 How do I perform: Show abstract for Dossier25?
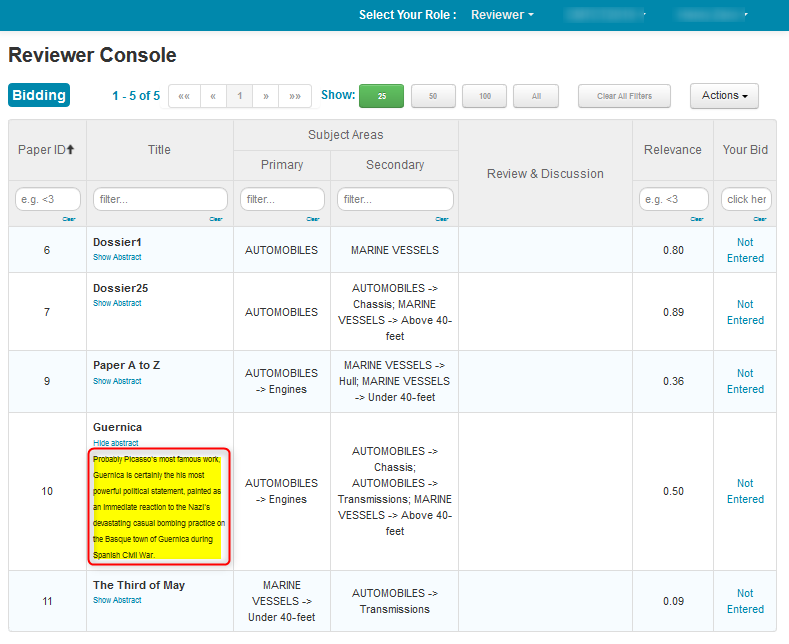117,303
